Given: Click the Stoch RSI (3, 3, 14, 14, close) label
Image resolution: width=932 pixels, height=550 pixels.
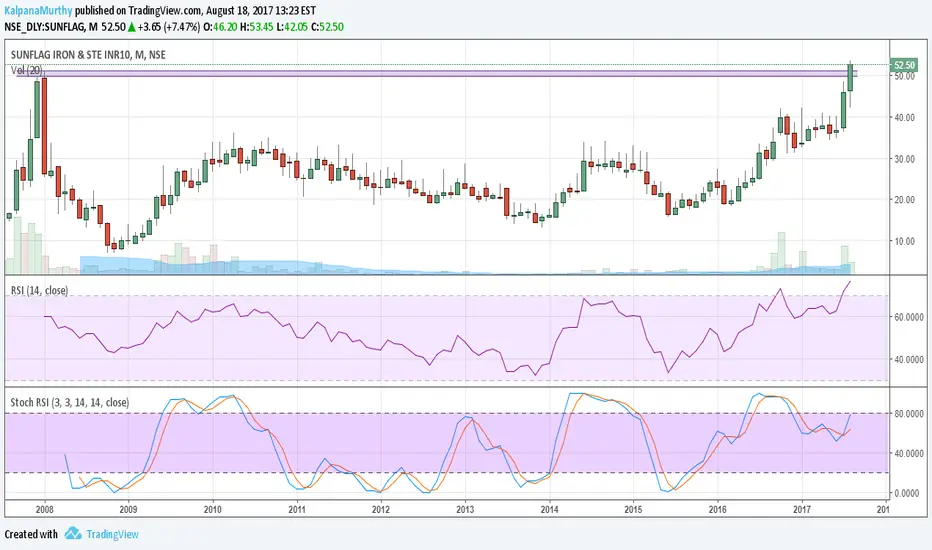Looking at the screenshot, I should click(70, 402).
